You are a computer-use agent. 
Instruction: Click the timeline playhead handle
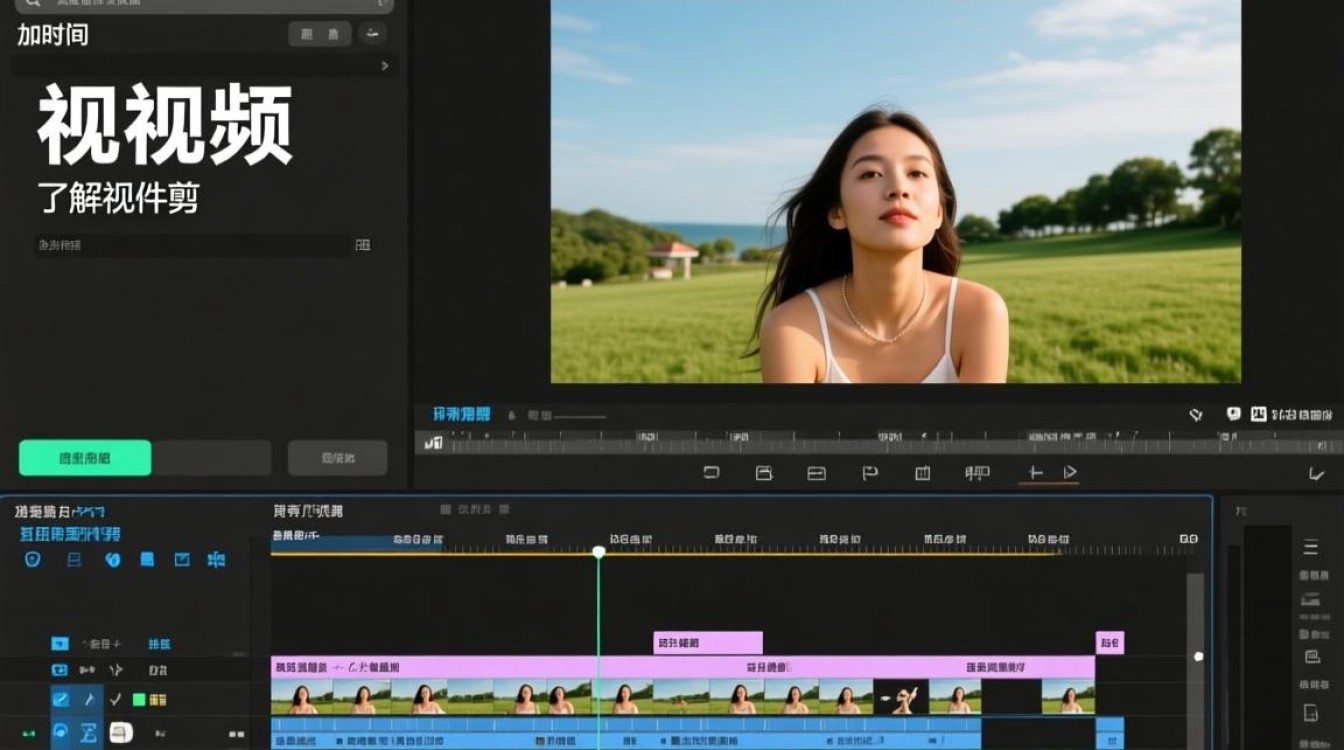(598, 552)
